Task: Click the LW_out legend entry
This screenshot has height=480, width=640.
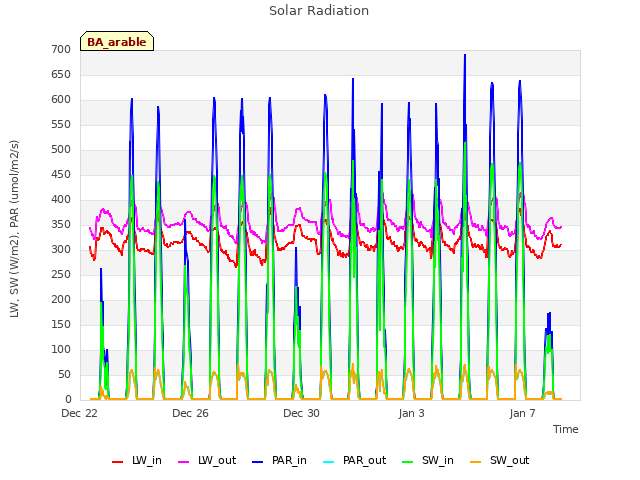Action: pyautogui.click(x=207, y=461)
